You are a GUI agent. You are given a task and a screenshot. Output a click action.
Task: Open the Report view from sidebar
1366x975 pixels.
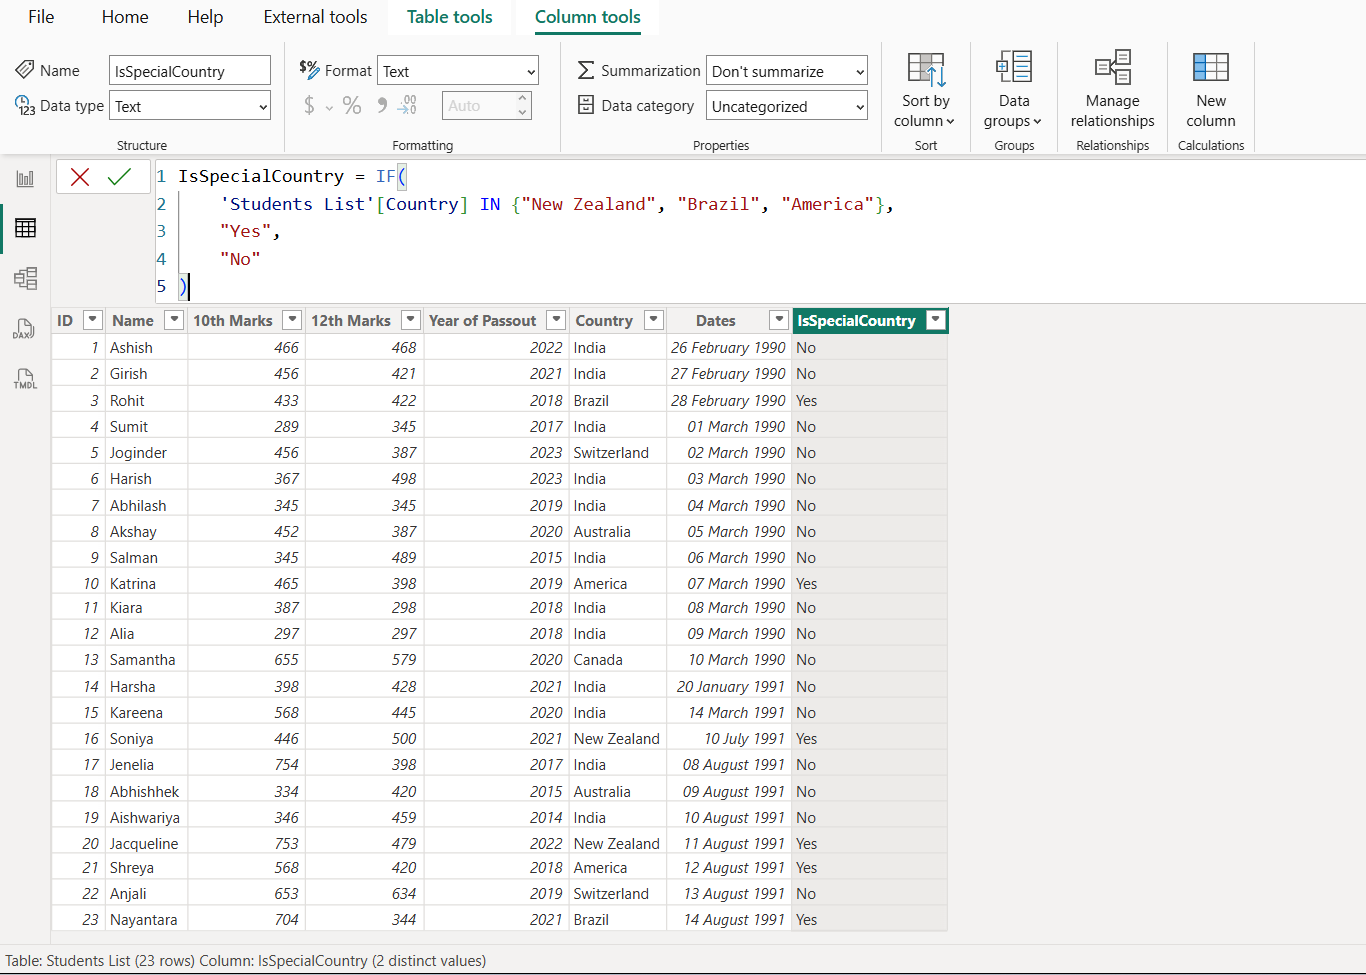(x=25, y=179)
